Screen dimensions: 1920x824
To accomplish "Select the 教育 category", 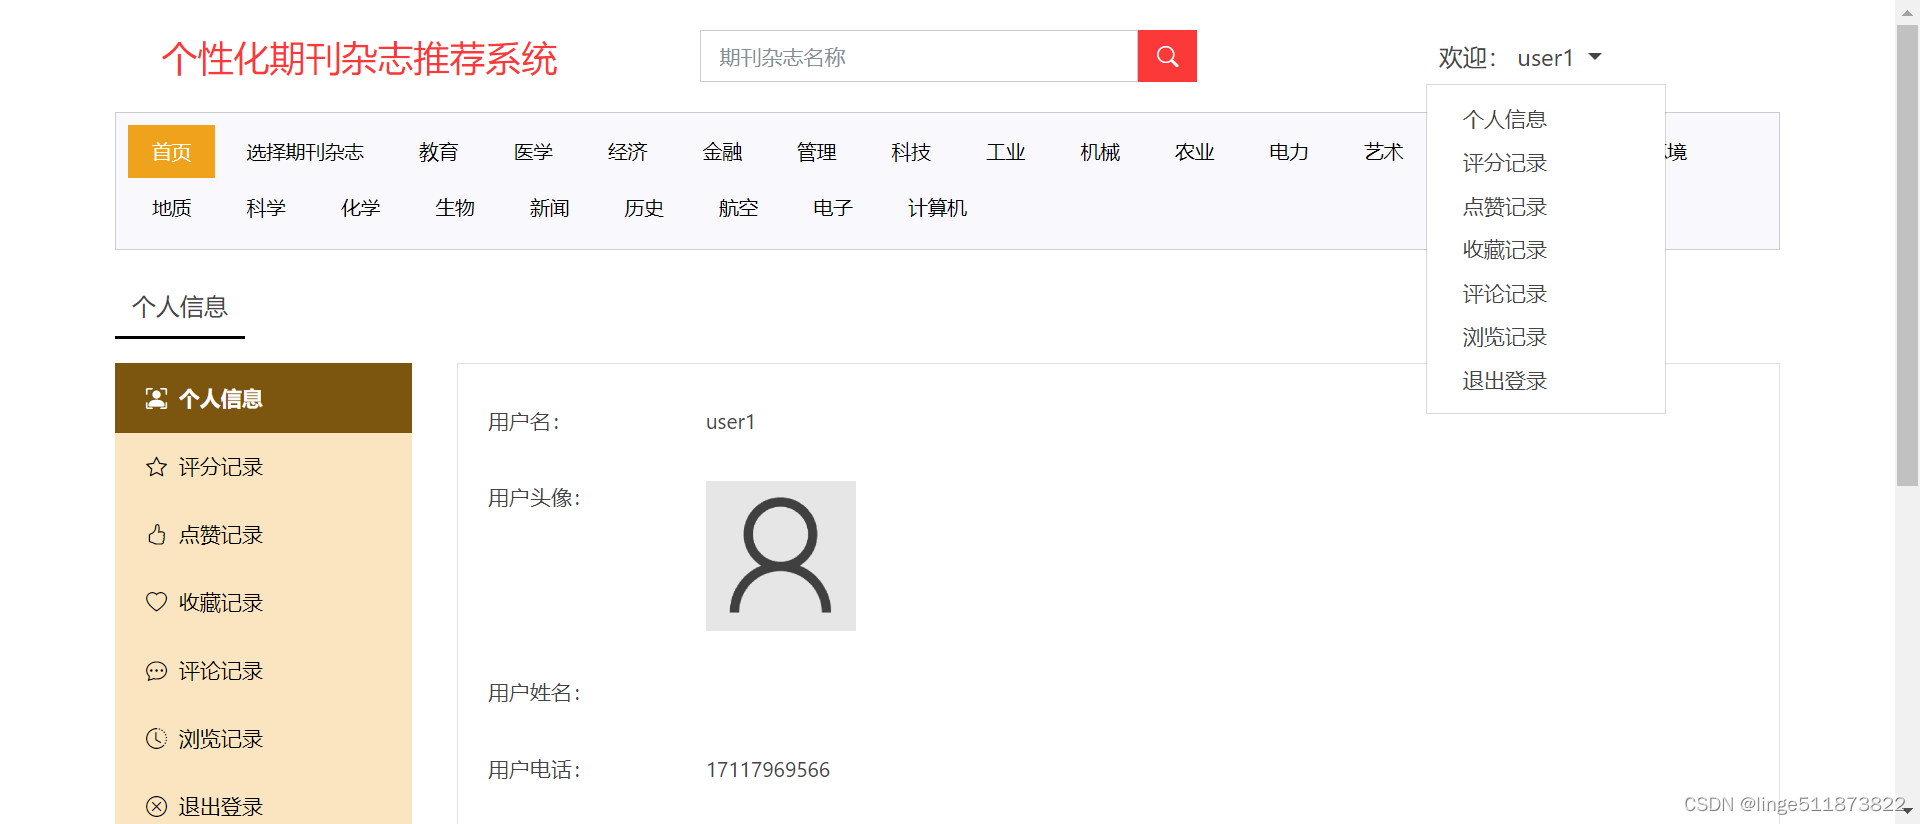I will pos(438,152).
